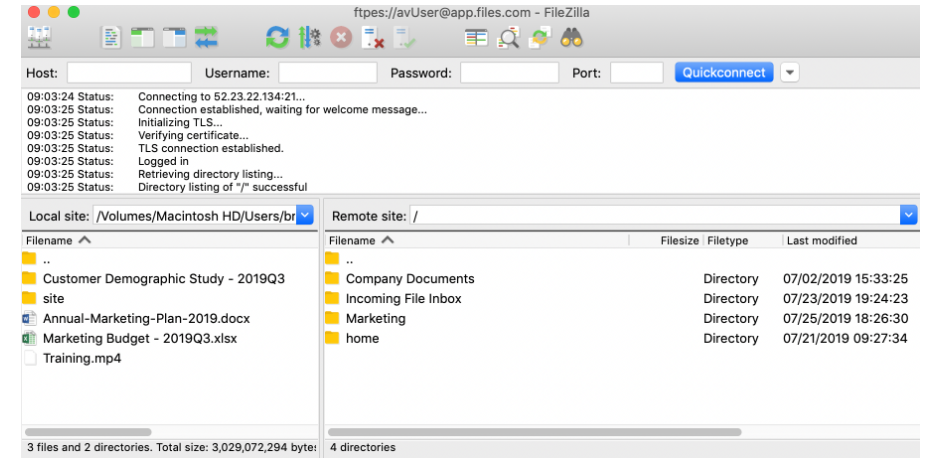The width and height of the screenshot is (939, 458).
Task: Click the Local site path field
Action: (195, 216)
